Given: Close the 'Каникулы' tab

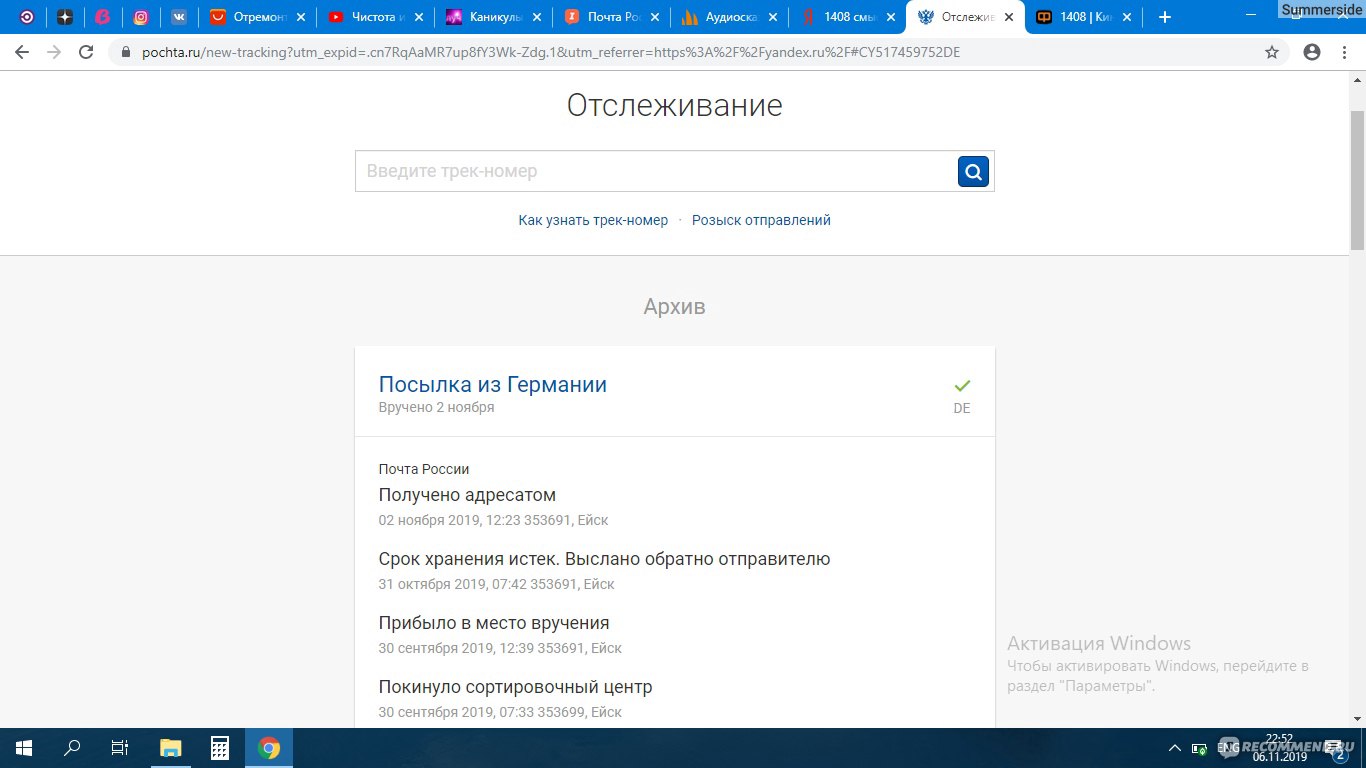Looking at the screenshot, I should click(538, 17).
